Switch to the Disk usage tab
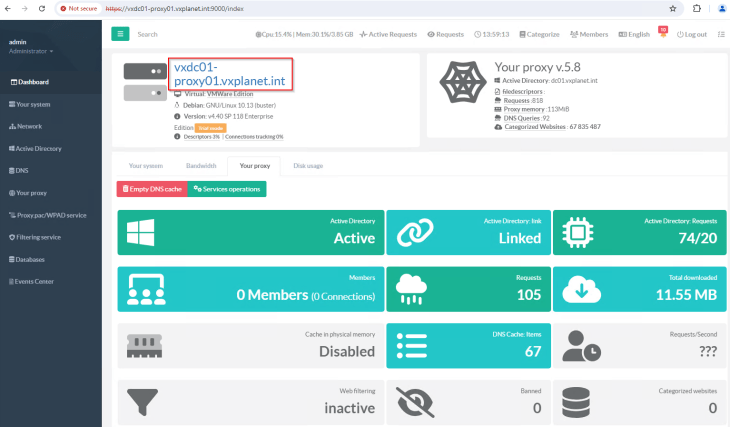This screenshot has height=427, width=730. click(308, 165)
